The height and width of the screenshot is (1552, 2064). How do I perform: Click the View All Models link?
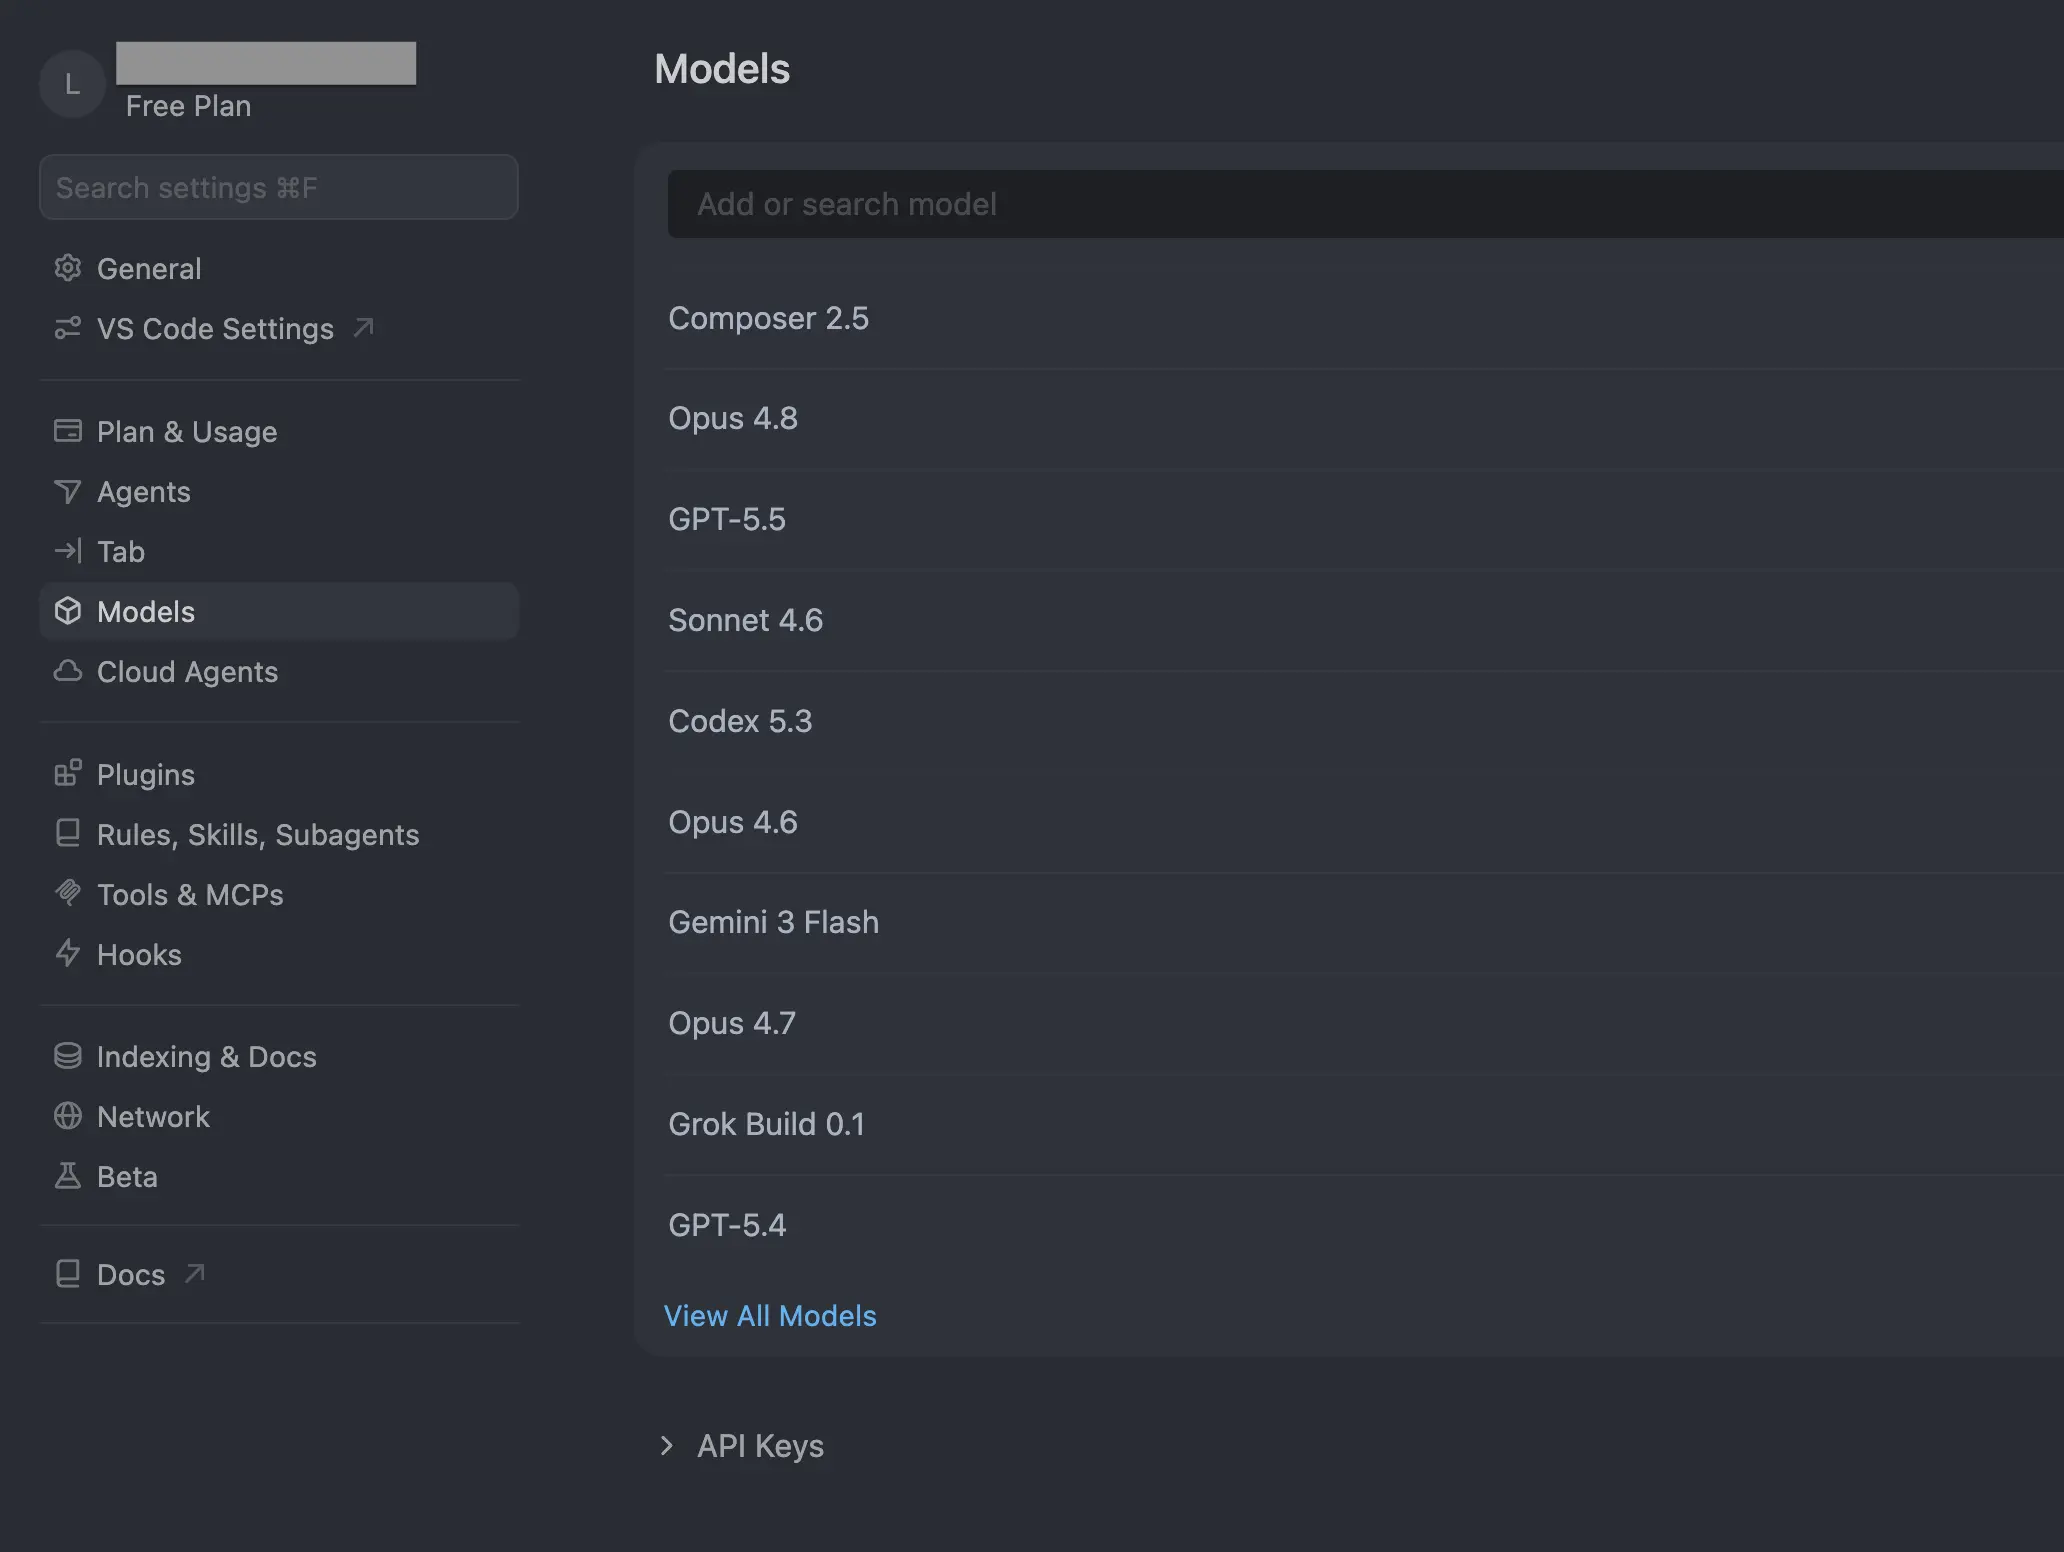coord(770,1315)
